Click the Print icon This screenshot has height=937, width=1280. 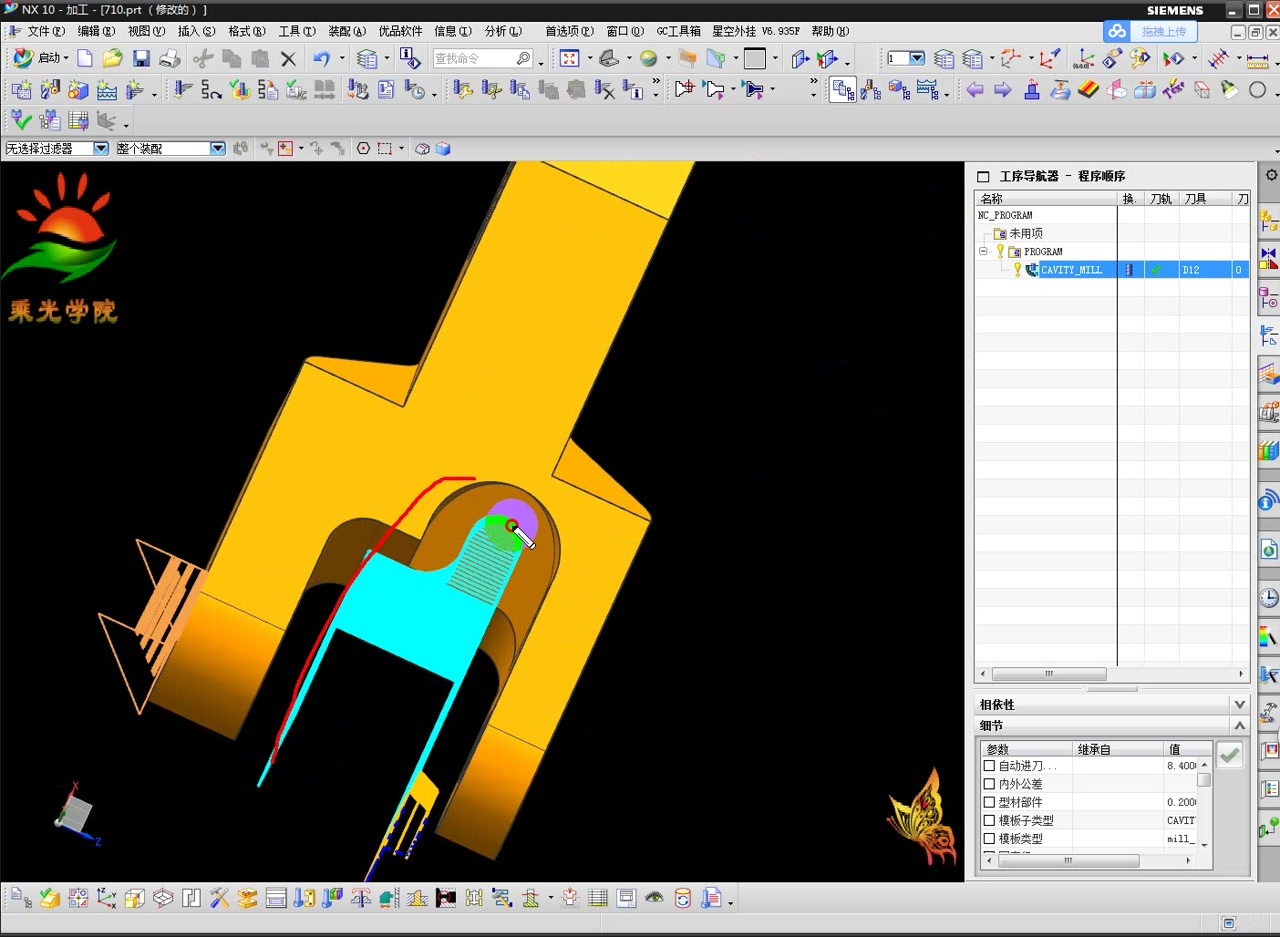[x=169, y=58]
